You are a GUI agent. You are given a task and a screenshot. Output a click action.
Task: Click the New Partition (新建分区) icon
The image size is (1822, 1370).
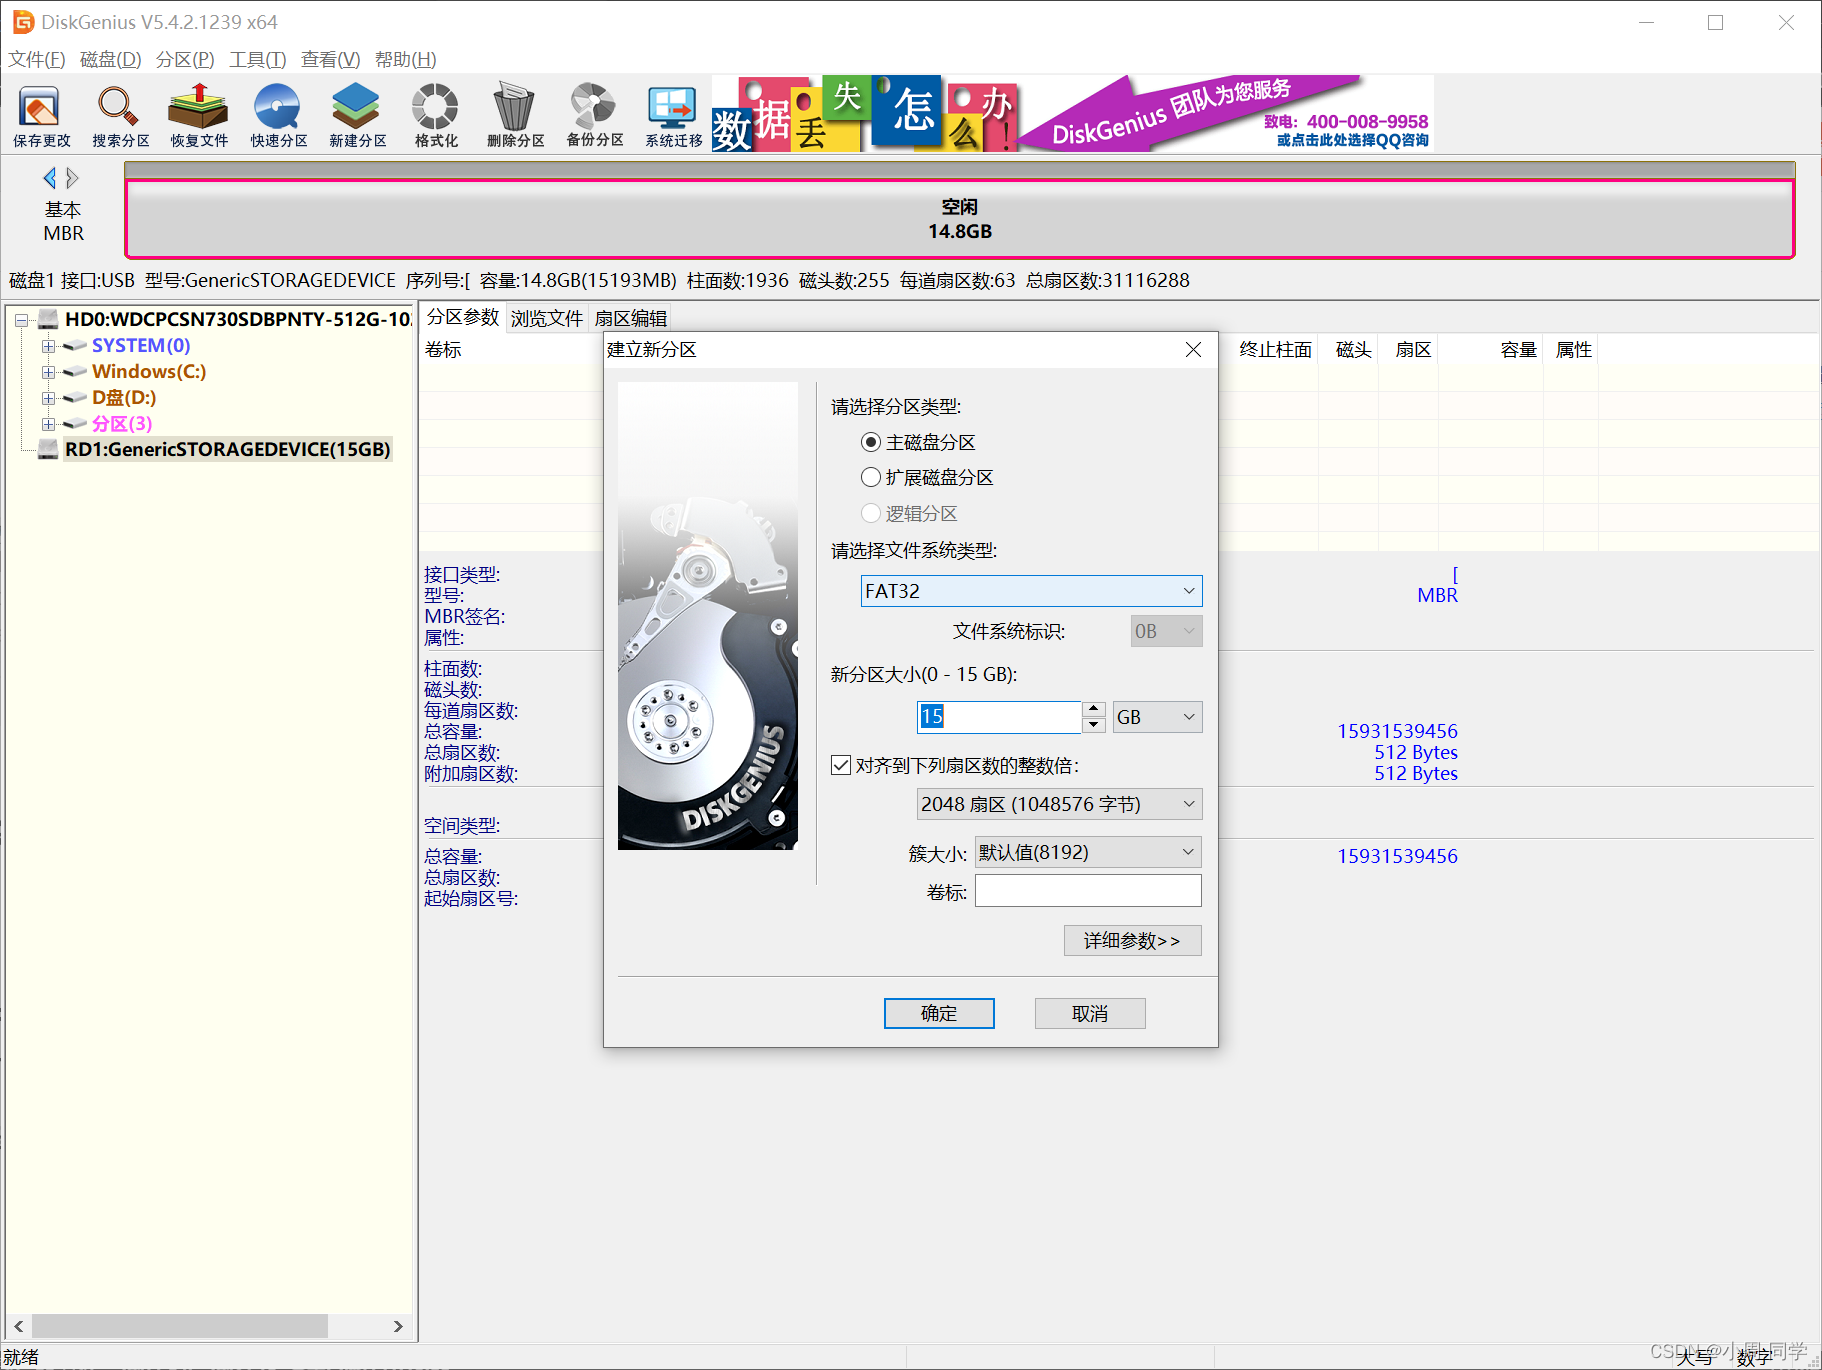point(357,116)
